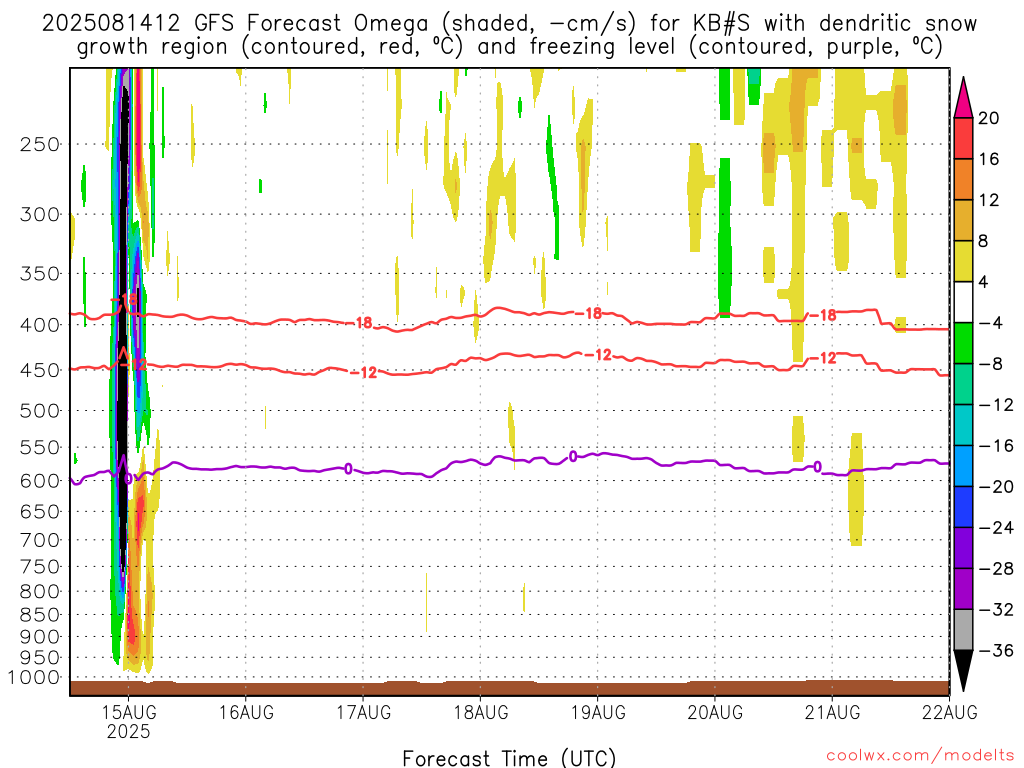
Task: Click the 15AUG x-axis date label
Action: pyautogui.click(x=129, y=712)
